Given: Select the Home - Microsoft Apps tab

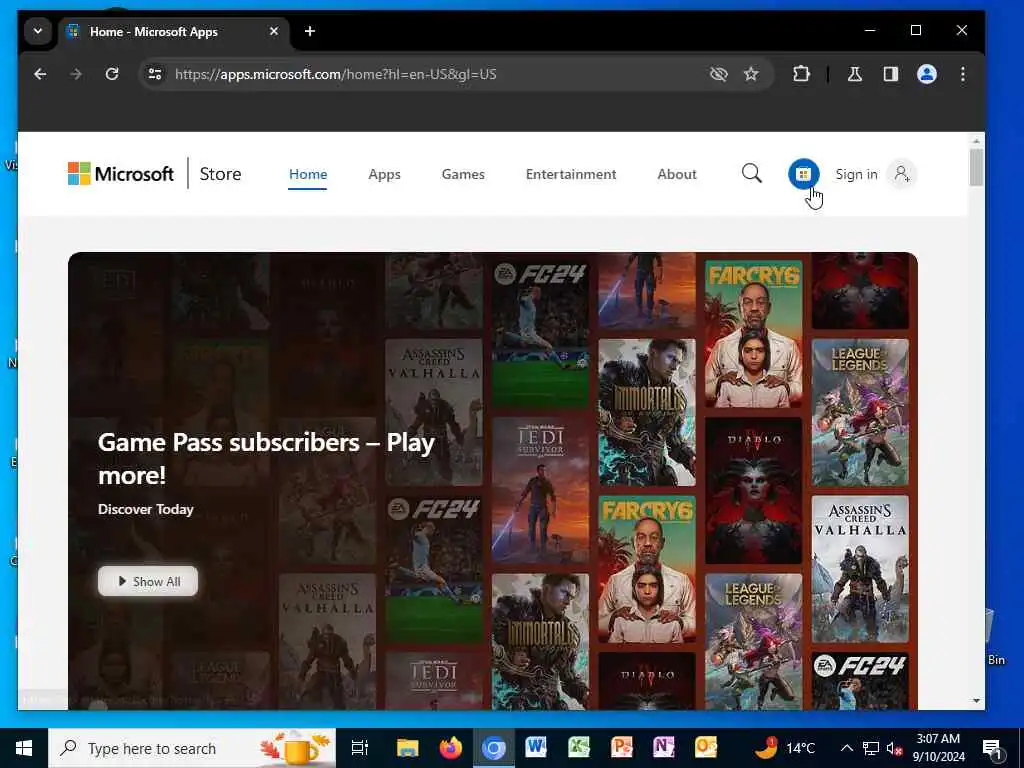Looking at the screenshot, I should tap(173, 31).
